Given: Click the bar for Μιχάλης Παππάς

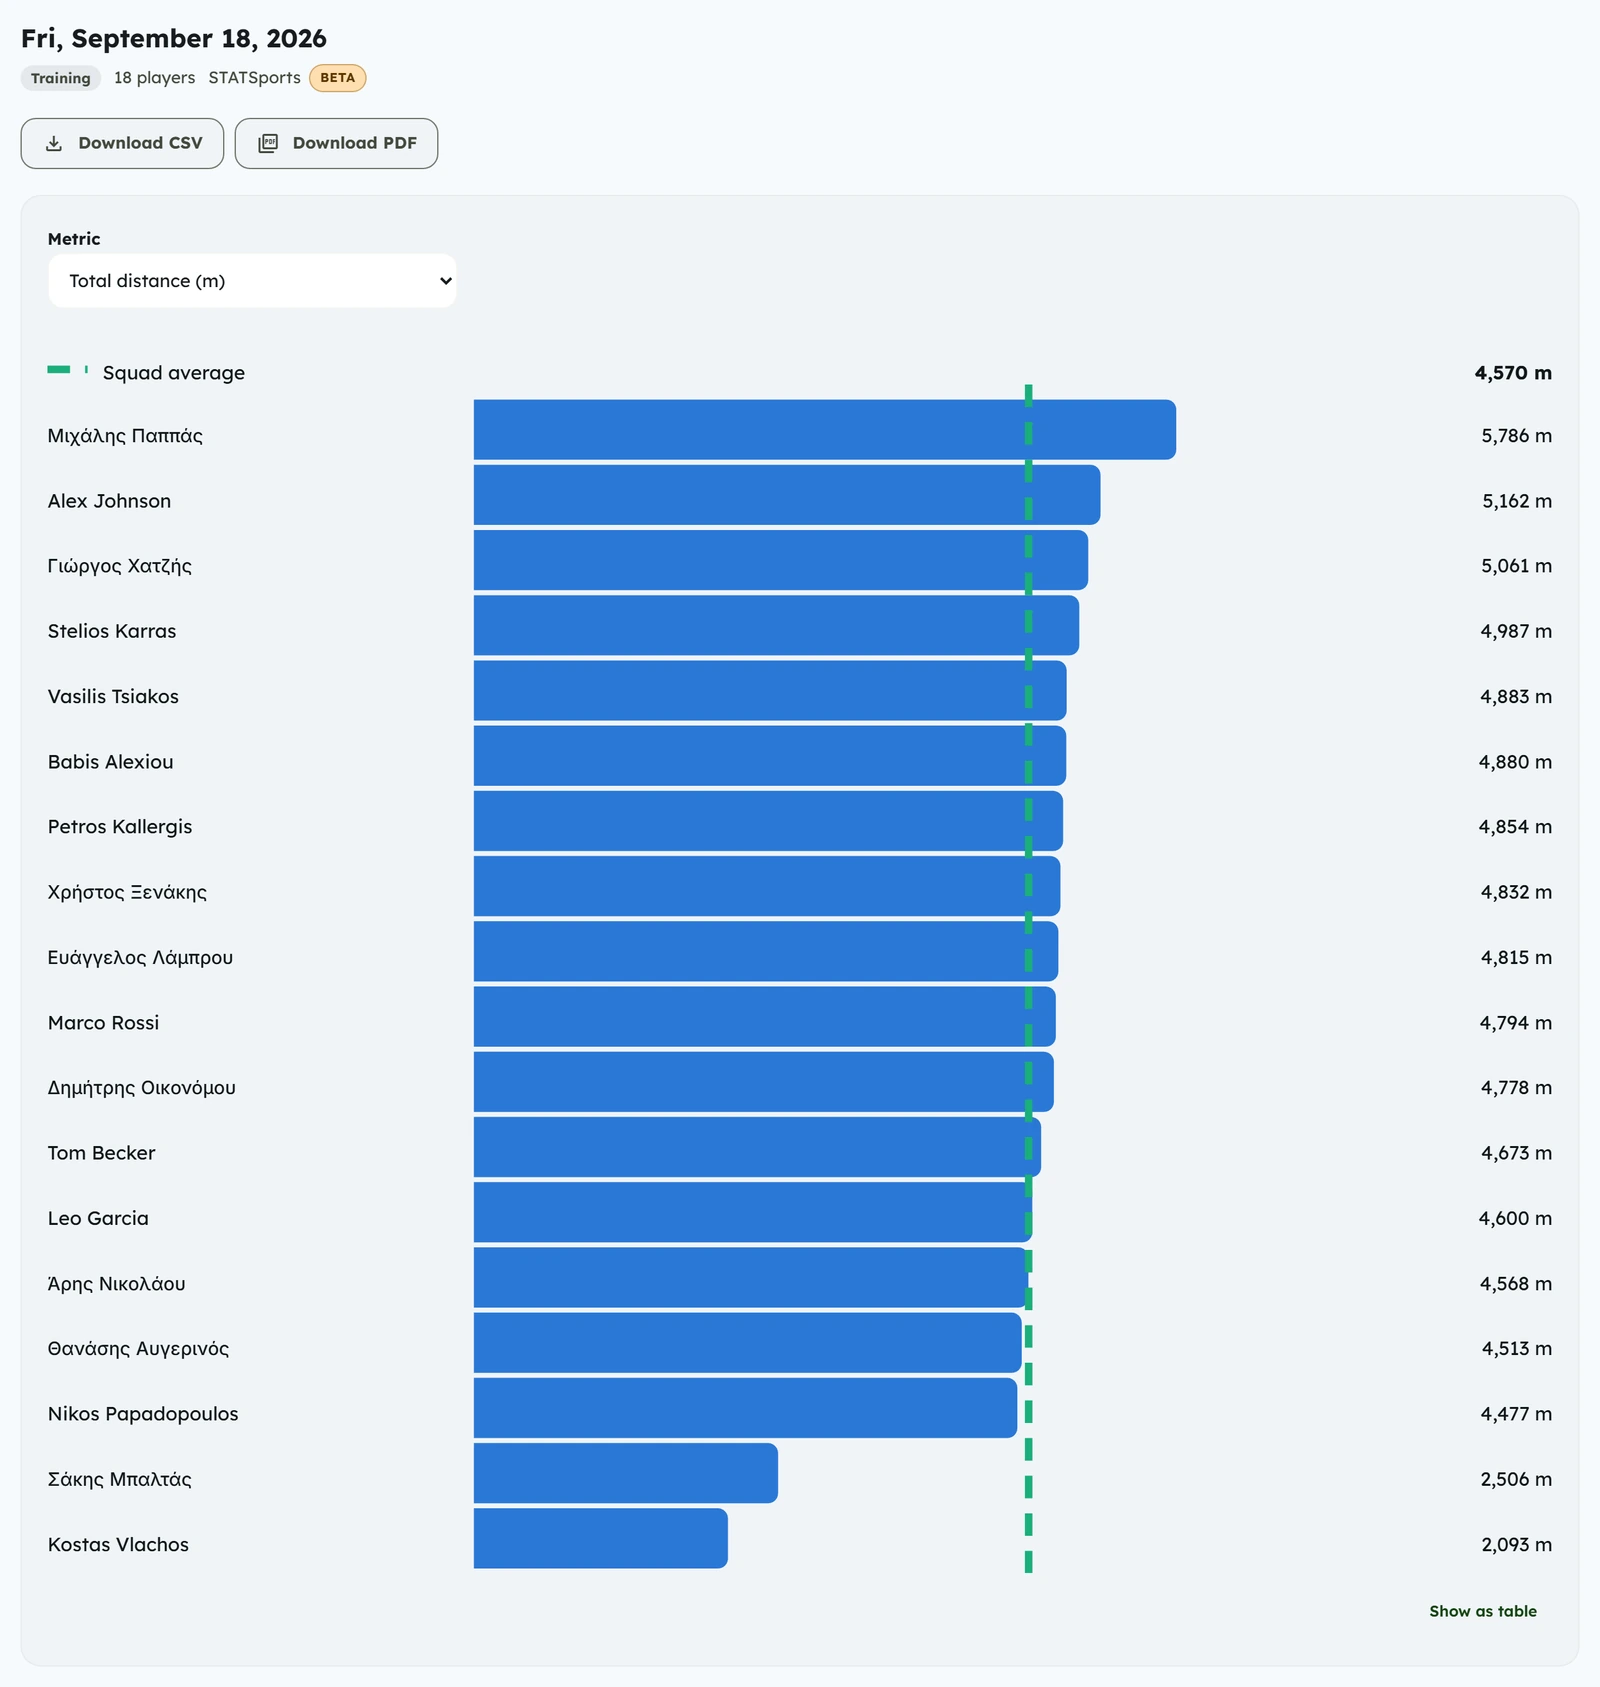Looking at the screenshot, I should tap(824, 430).
